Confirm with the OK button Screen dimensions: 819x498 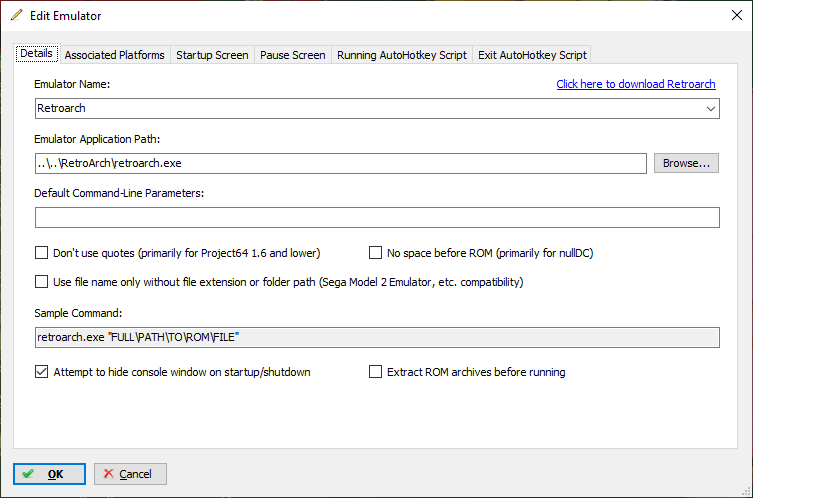click(x=49, y=474)
